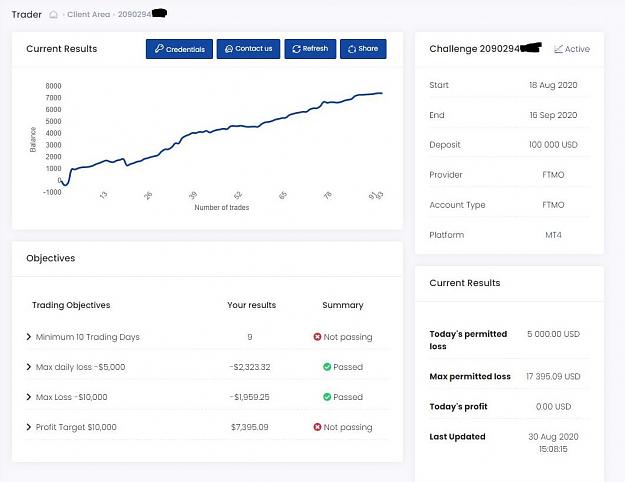The height and width of the screenshot is (482, 625).
Task: Click end of balance curve line
Action: click(381, 93)
